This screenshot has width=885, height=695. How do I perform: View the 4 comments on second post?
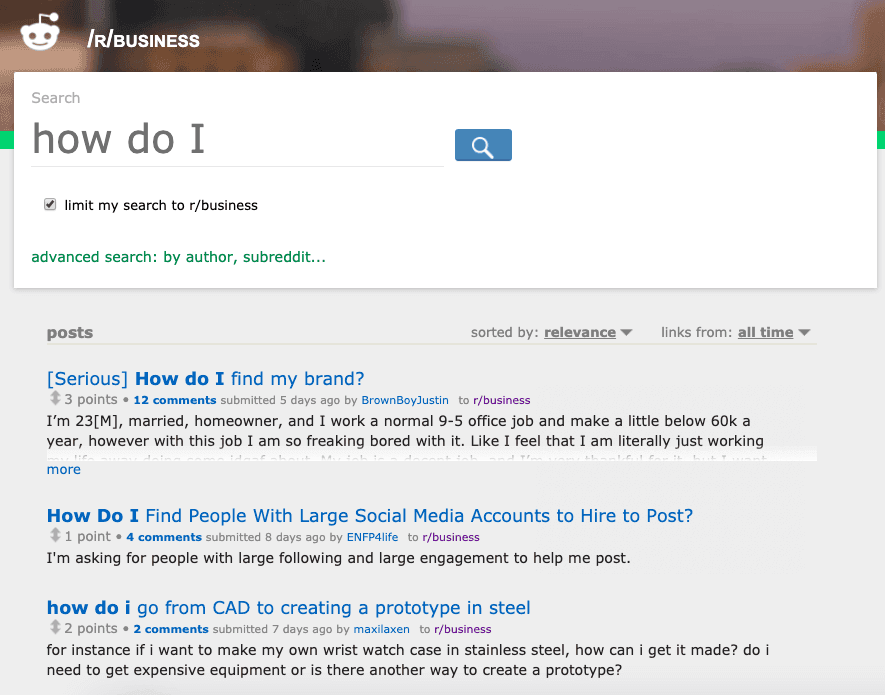click(164, 537)
